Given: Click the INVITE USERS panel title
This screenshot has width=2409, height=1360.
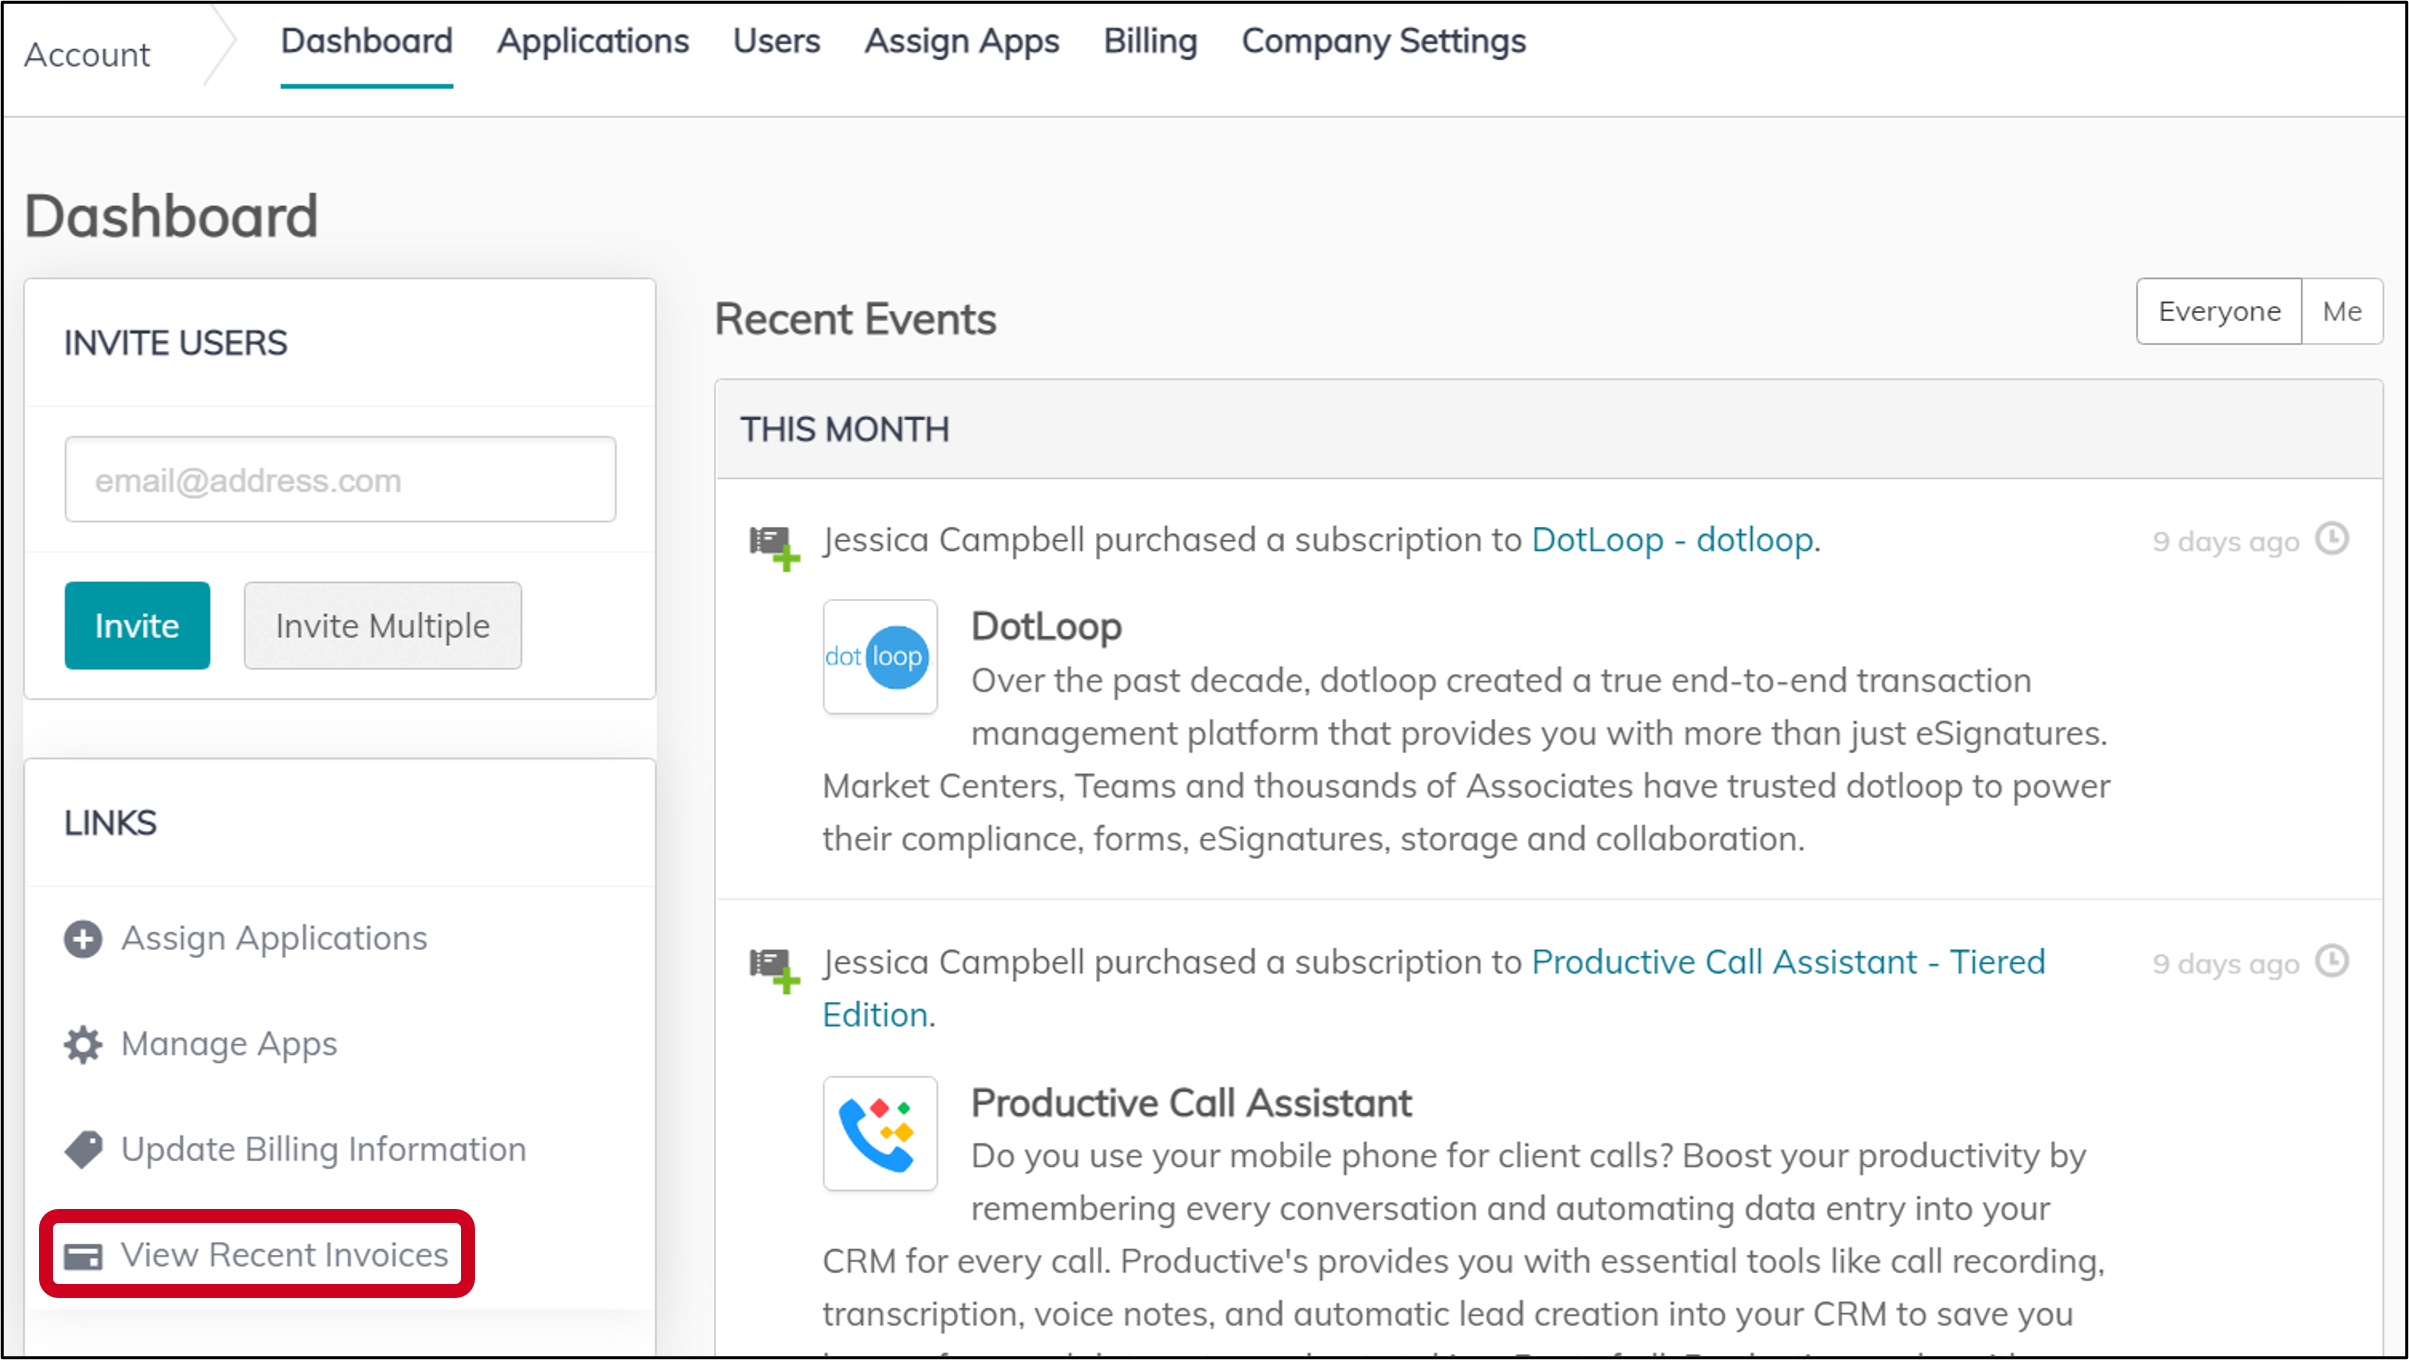Looking at the screenshot, I should 176,343.
